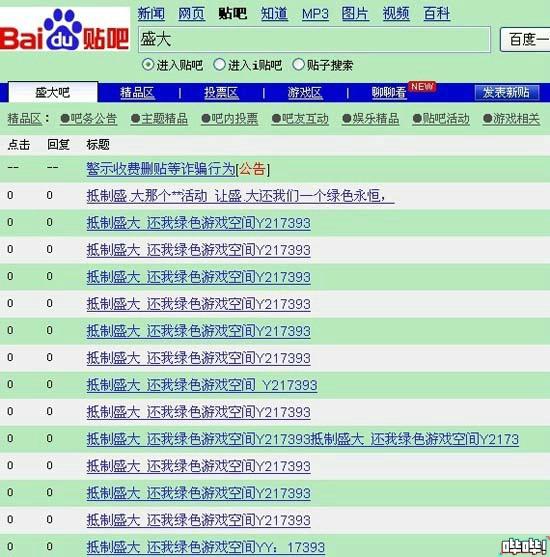Screen dimensions: 550x557
Task: Click the 回复 column header
Action: (x=58, y=145)
